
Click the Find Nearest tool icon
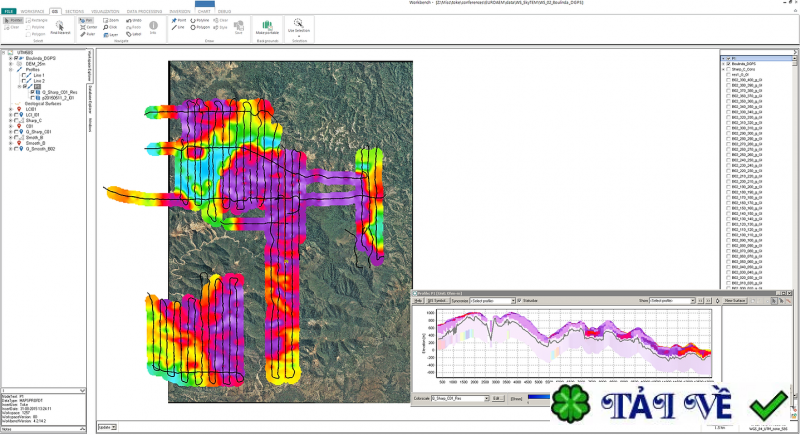[x=58, y=26]
